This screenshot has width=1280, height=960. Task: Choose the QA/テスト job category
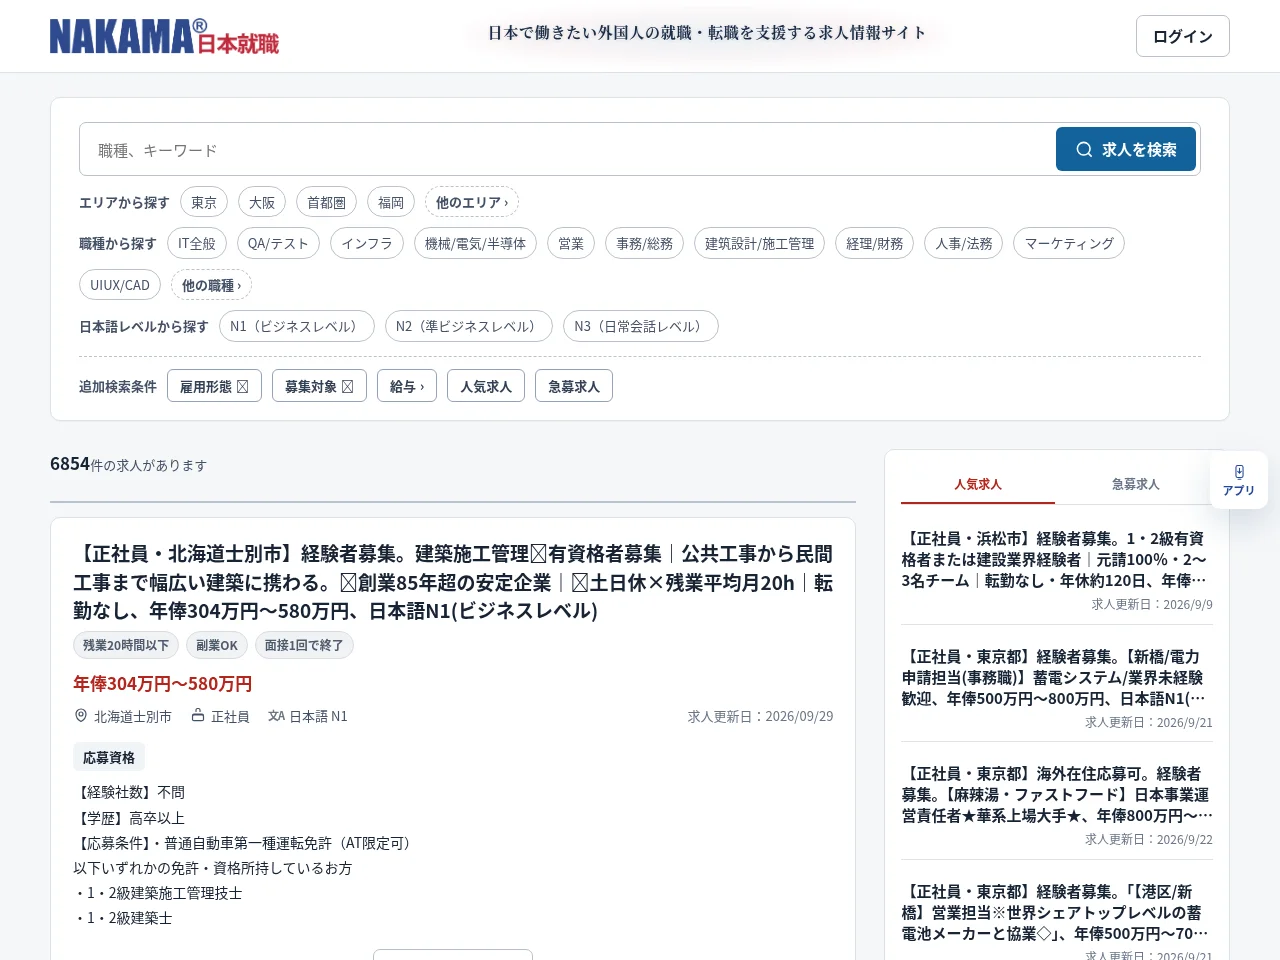click(x=278, y=243)
